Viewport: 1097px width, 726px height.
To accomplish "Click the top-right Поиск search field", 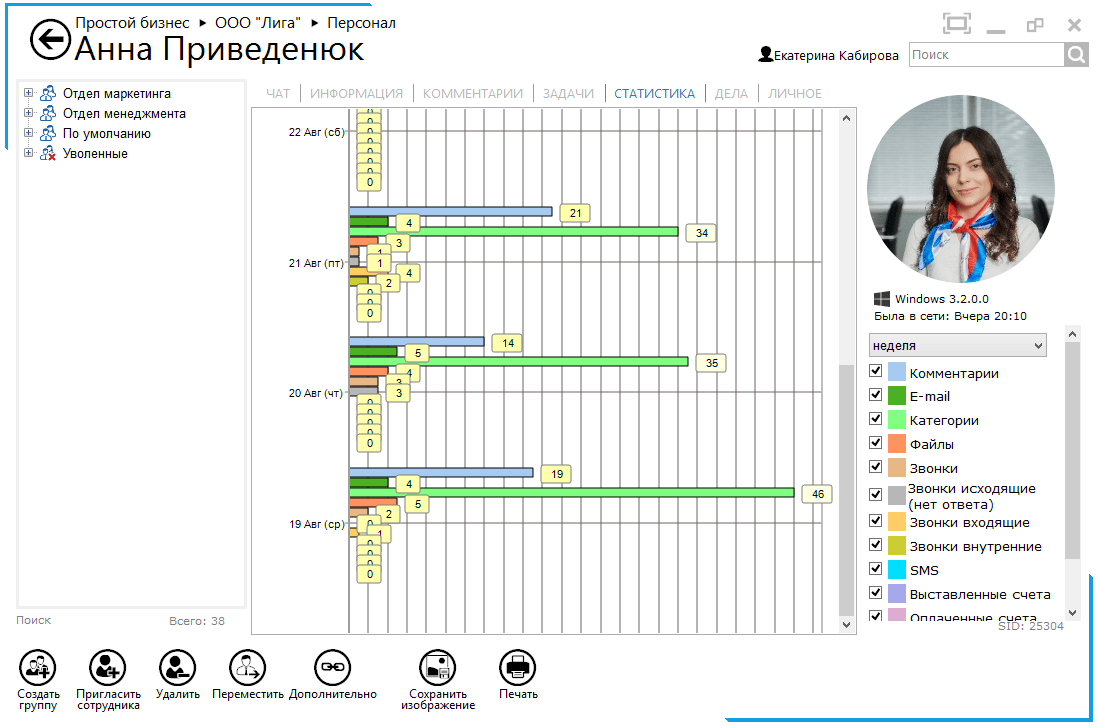I will [985, 55].
